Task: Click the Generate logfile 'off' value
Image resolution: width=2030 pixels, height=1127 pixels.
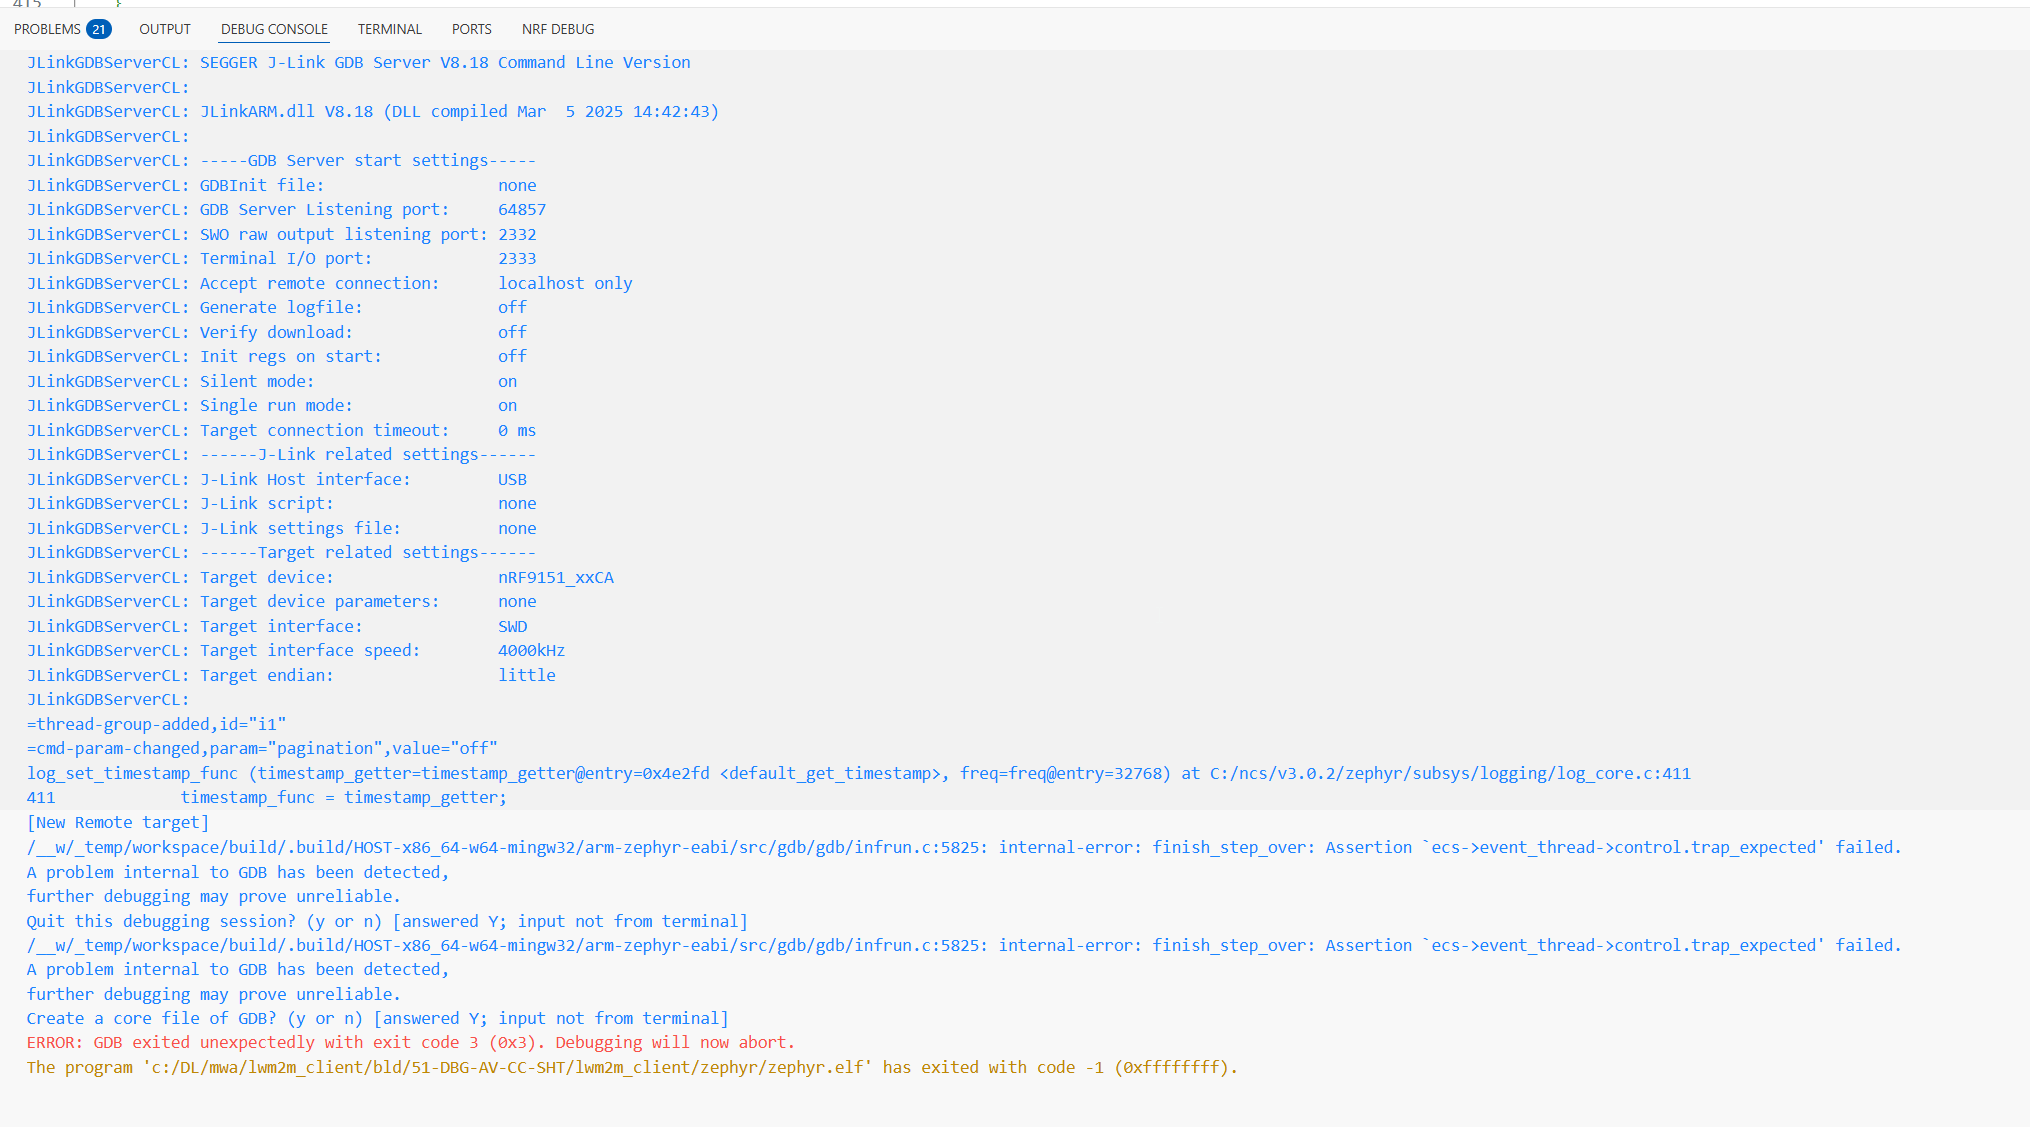Action: [512, 307]
